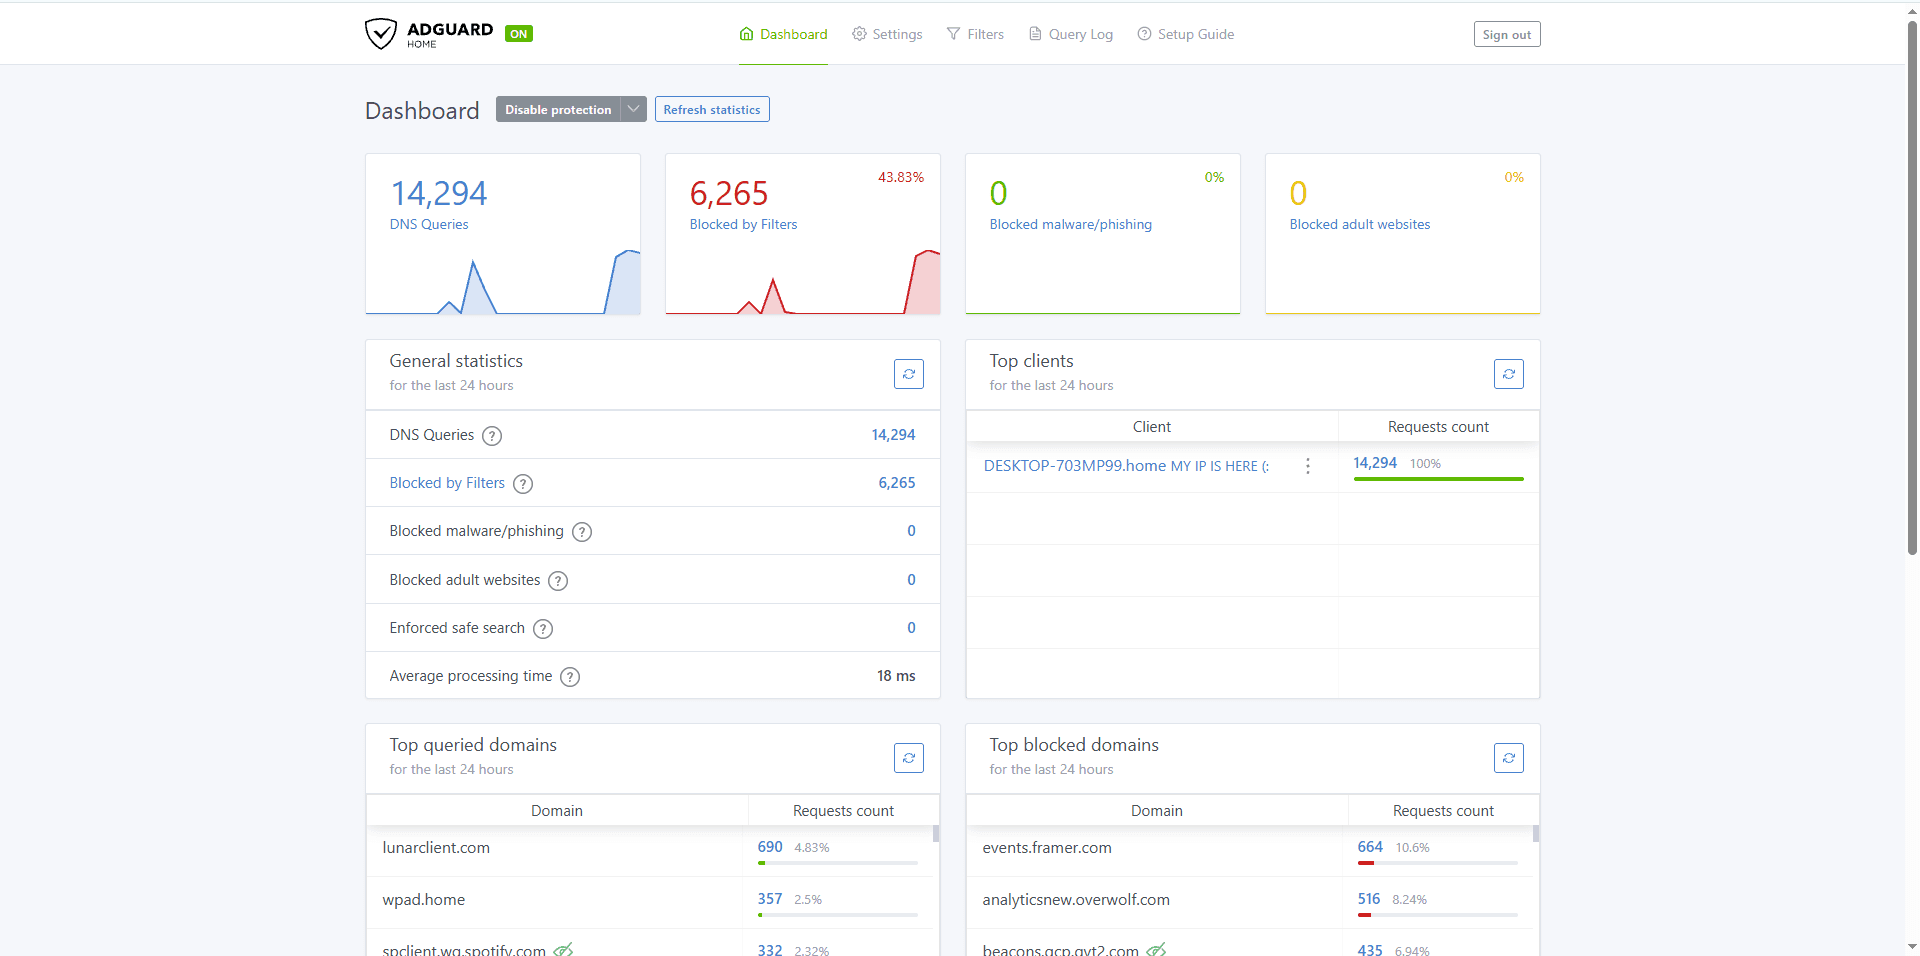Screen dimensions: 1920x956
Task: Click the Client column header
Action: pyautogui.click(x=1152, y=427)
